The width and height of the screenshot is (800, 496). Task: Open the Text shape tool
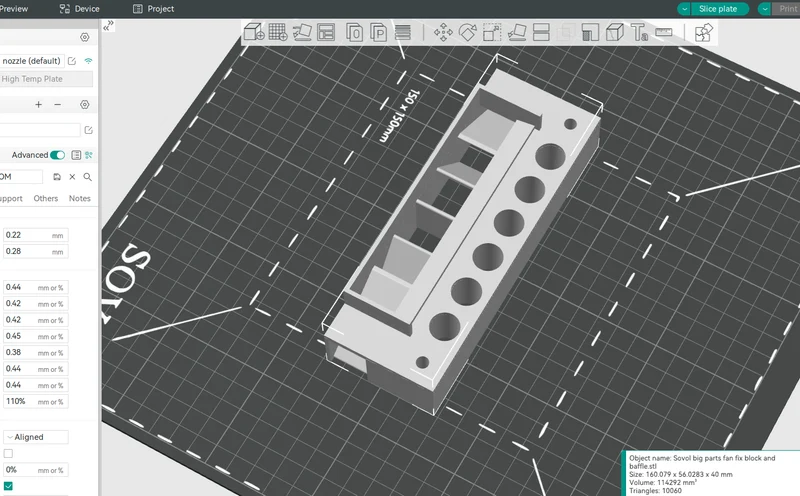click(639, 33)
